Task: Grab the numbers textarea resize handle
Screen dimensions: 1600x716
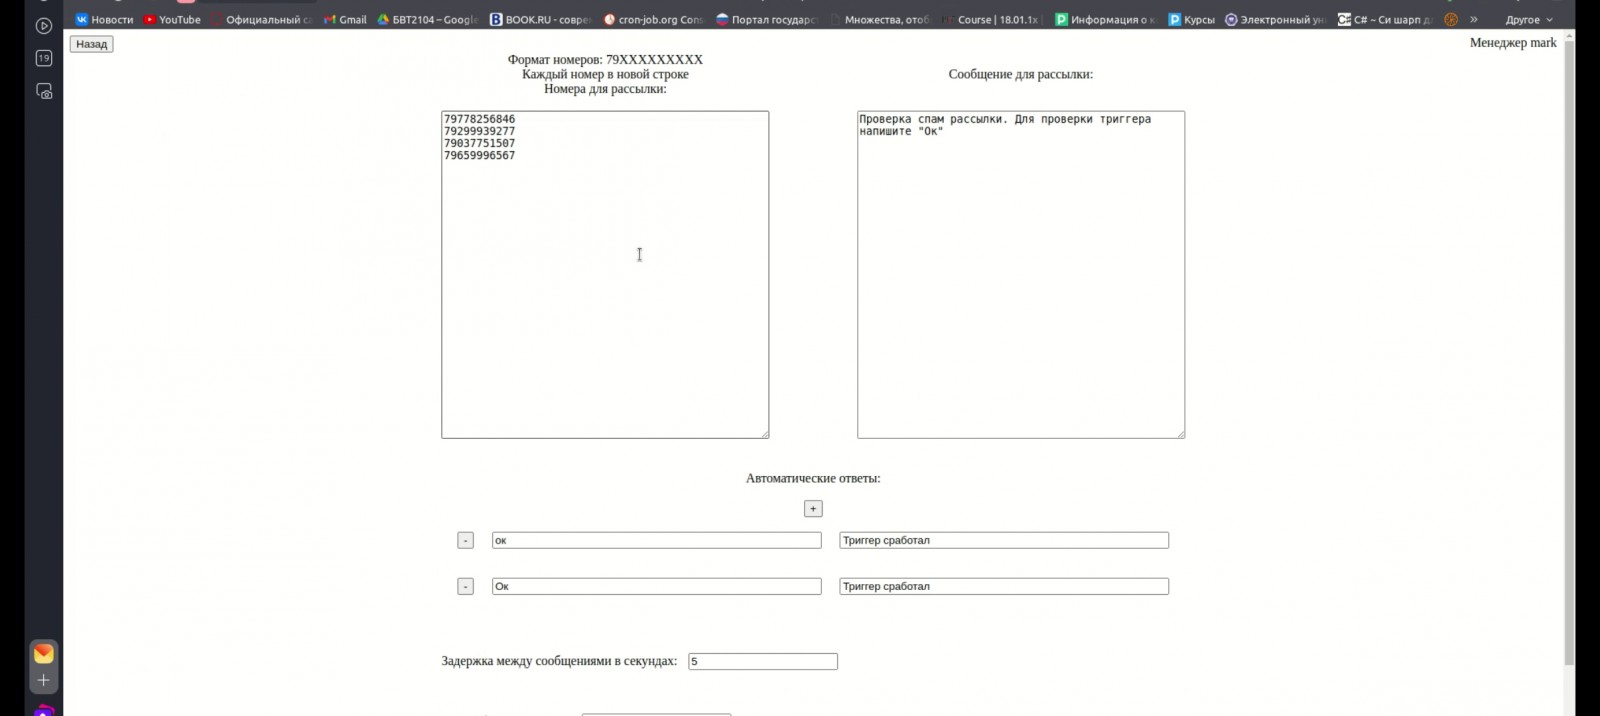Action: tap(764, 433)
